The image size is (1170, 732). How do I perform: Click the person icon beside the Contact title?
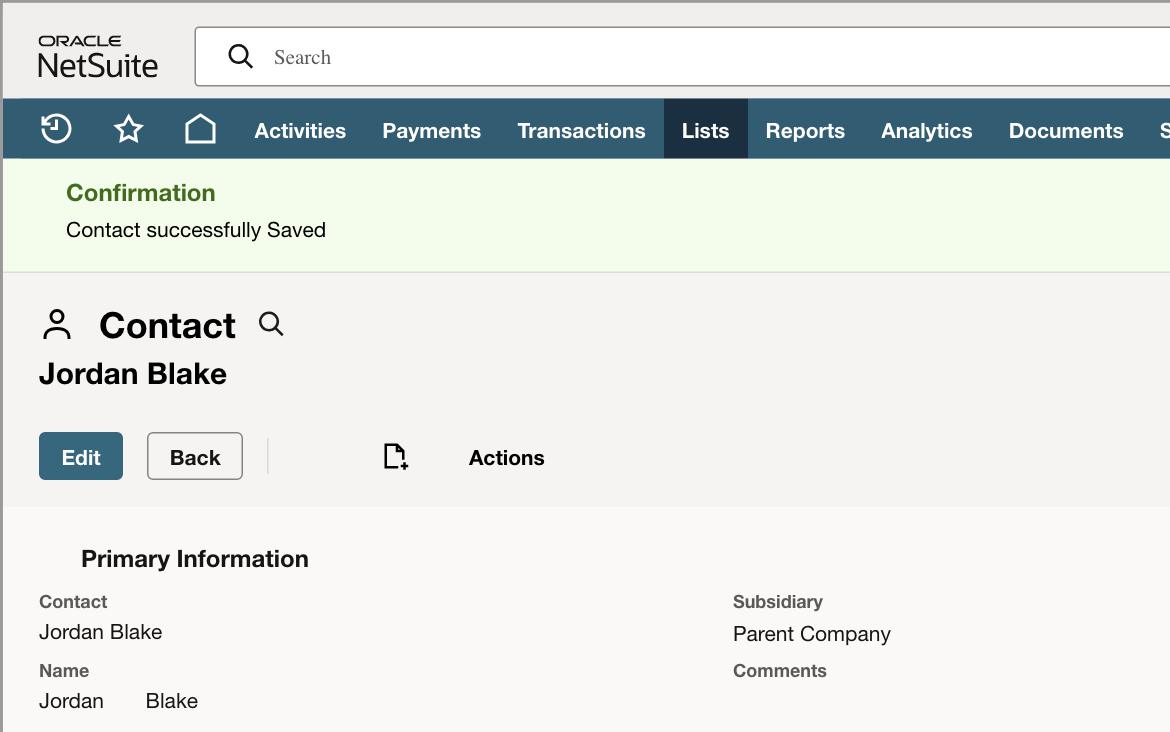point(57,325)
